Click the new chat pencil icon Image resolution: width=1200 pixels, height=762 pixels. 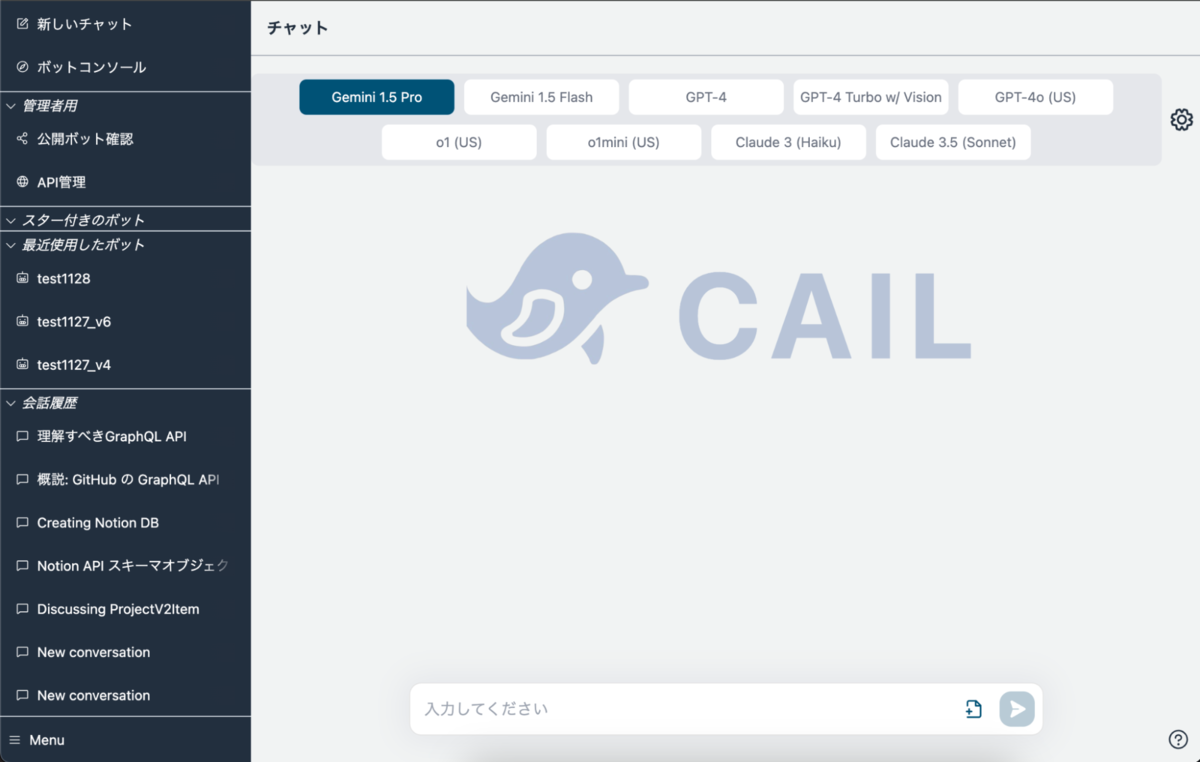tap(23, 23)
